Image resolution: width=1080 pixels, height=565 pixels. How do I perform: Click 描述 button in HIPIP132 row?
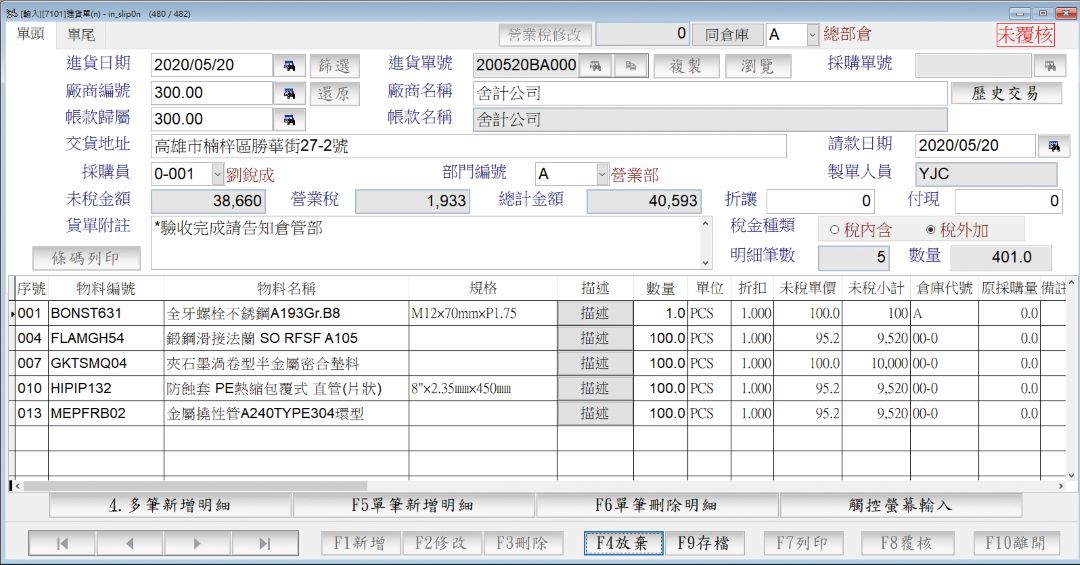pyautogui.click(x=595, y=389)
